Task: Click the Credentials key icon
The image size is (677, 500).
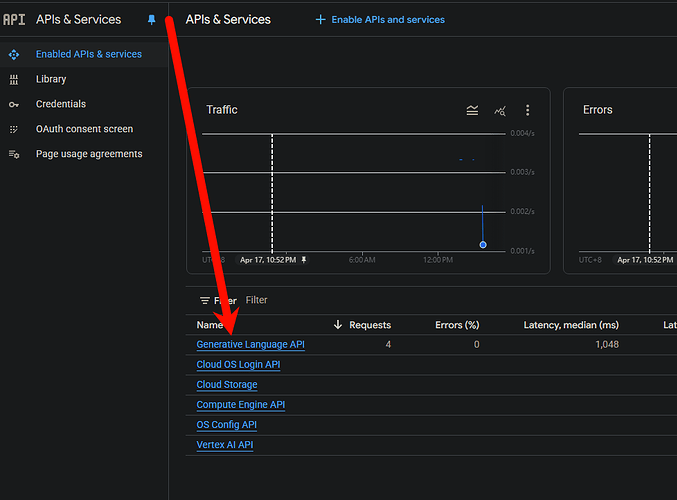Action: pos(14,104)
